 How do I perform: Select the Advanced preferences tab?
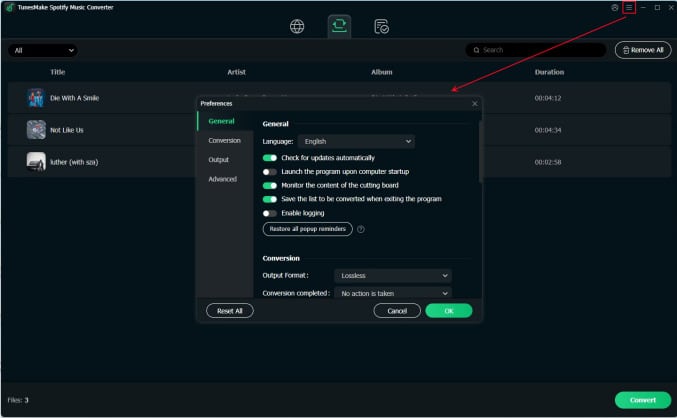pyautogui.click(x=222, y=179)
